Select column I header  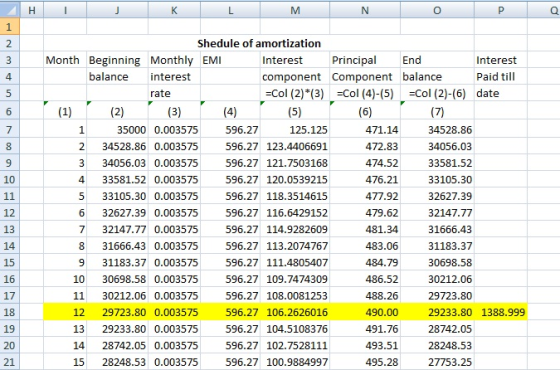[65, 10]
